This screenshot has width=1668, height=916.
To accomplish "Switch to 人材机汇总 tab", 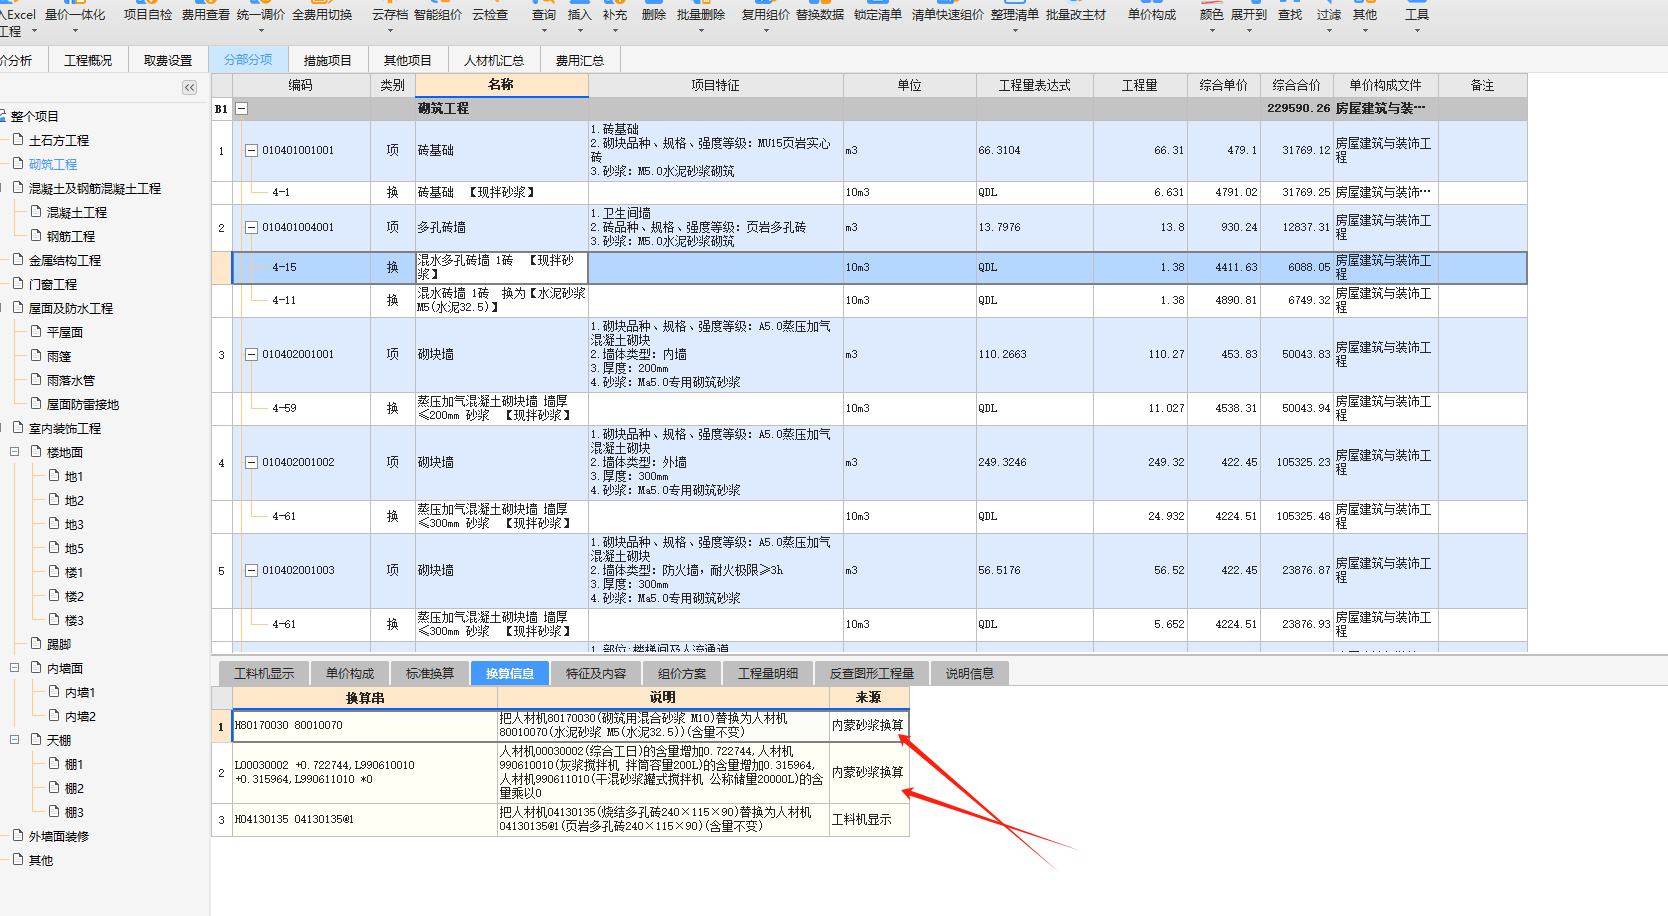I will (x=494, y=60).
